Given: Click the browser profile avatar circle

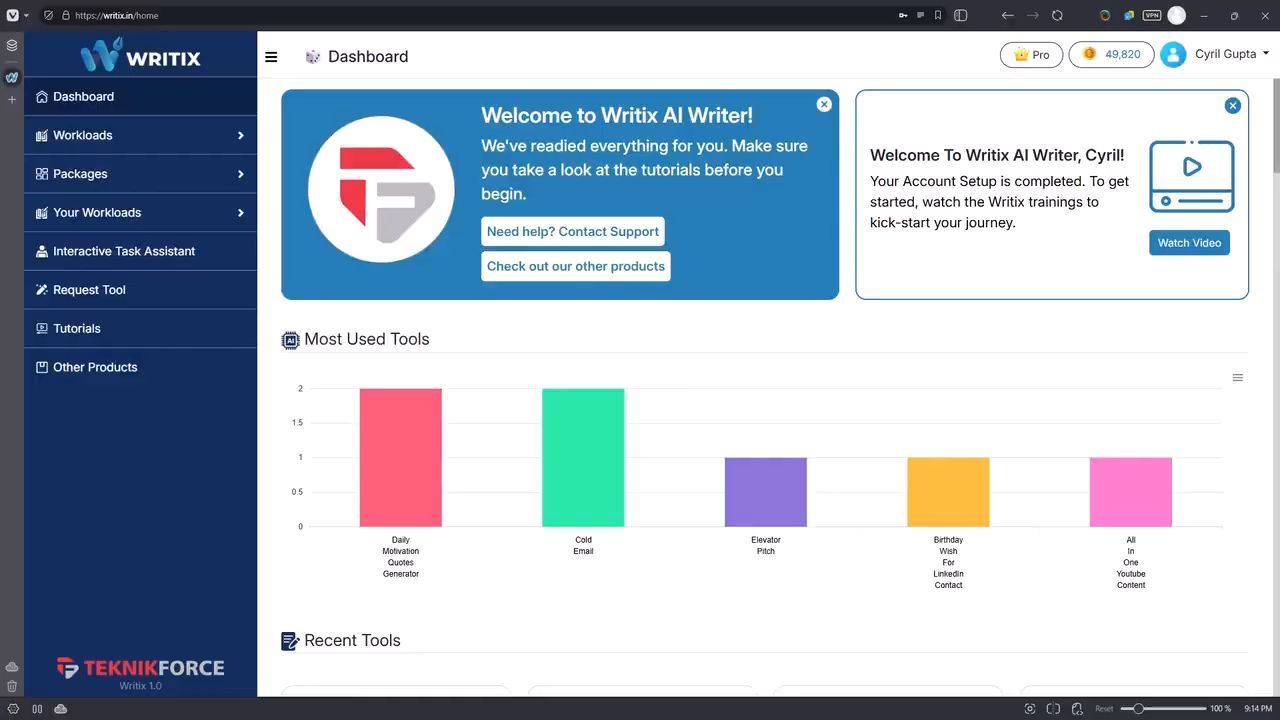Looking at the screenshot, I should 1177,16.
